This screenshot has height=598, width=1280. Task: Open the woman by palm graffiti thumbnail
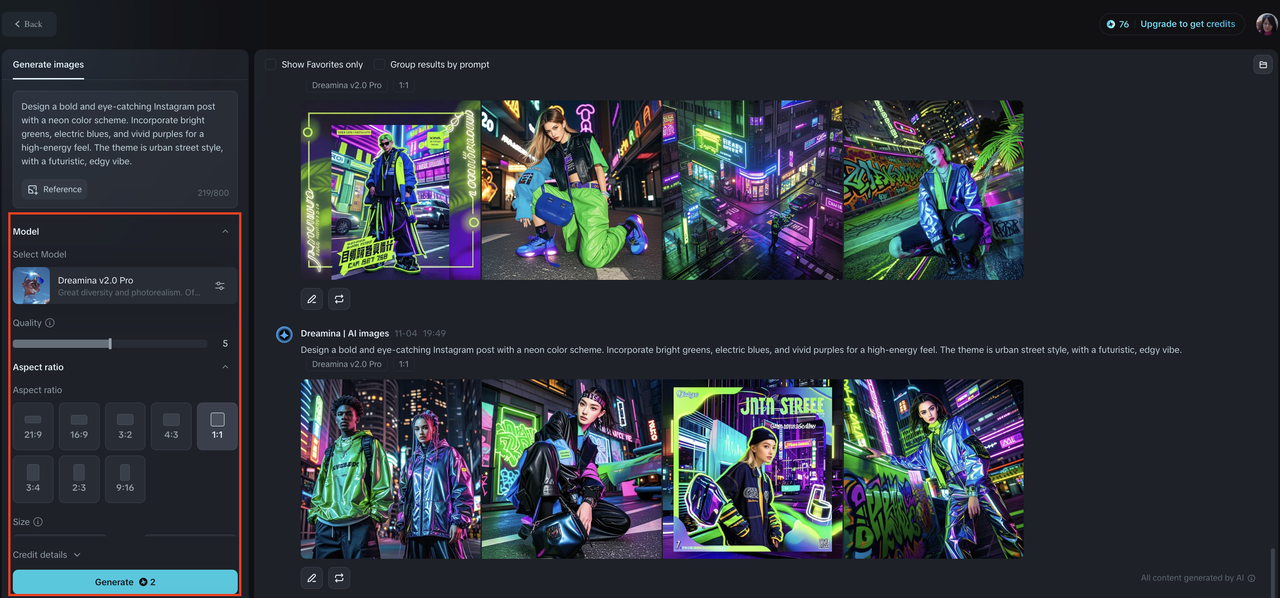click(x=934, y=190)
